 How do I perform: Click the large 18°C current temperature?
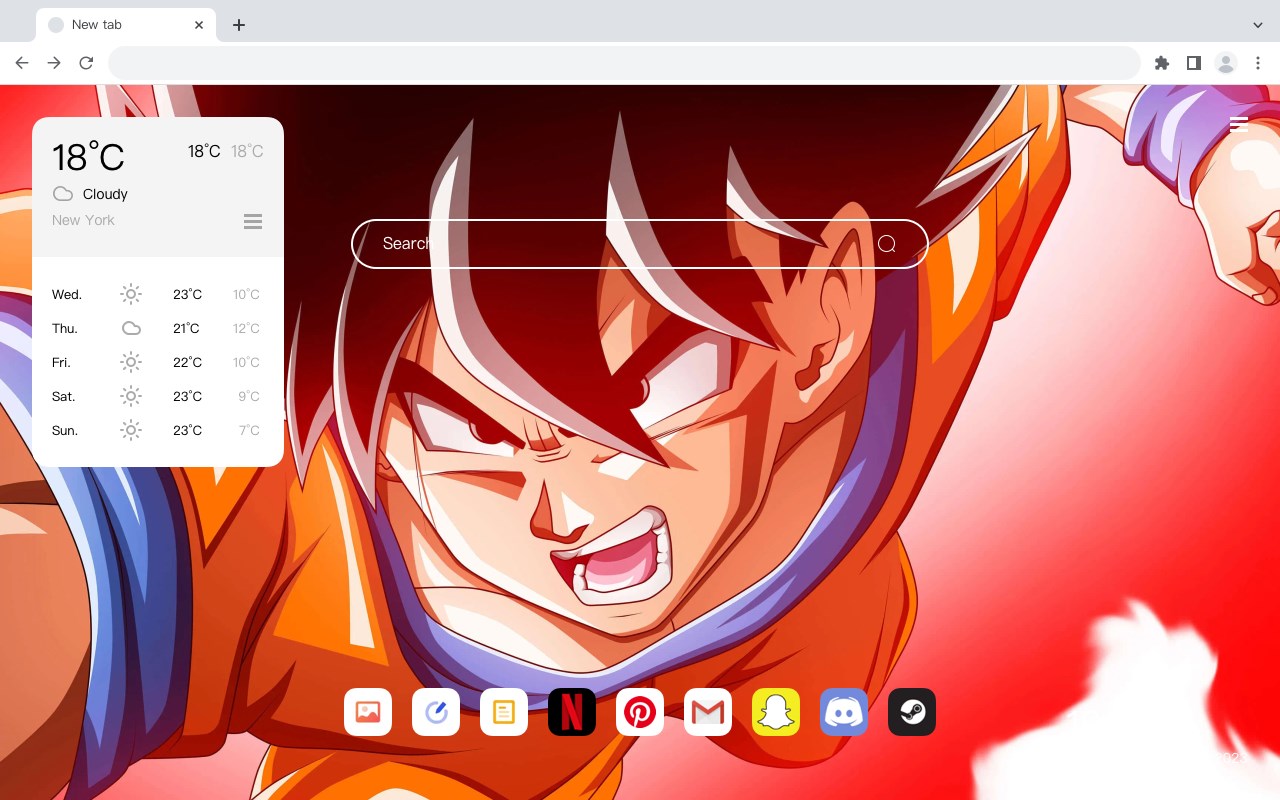coord(88,157)
